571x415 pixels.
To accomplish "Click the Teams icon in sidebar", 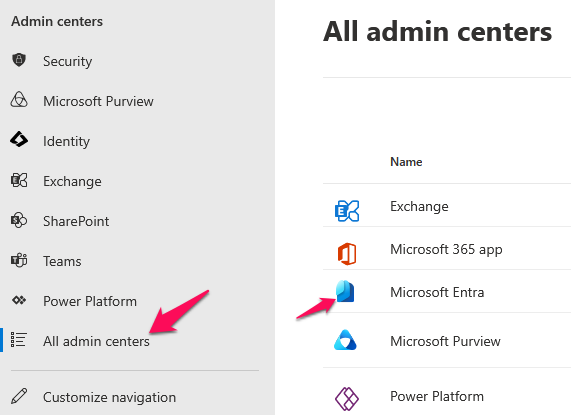I will [19, 260].
